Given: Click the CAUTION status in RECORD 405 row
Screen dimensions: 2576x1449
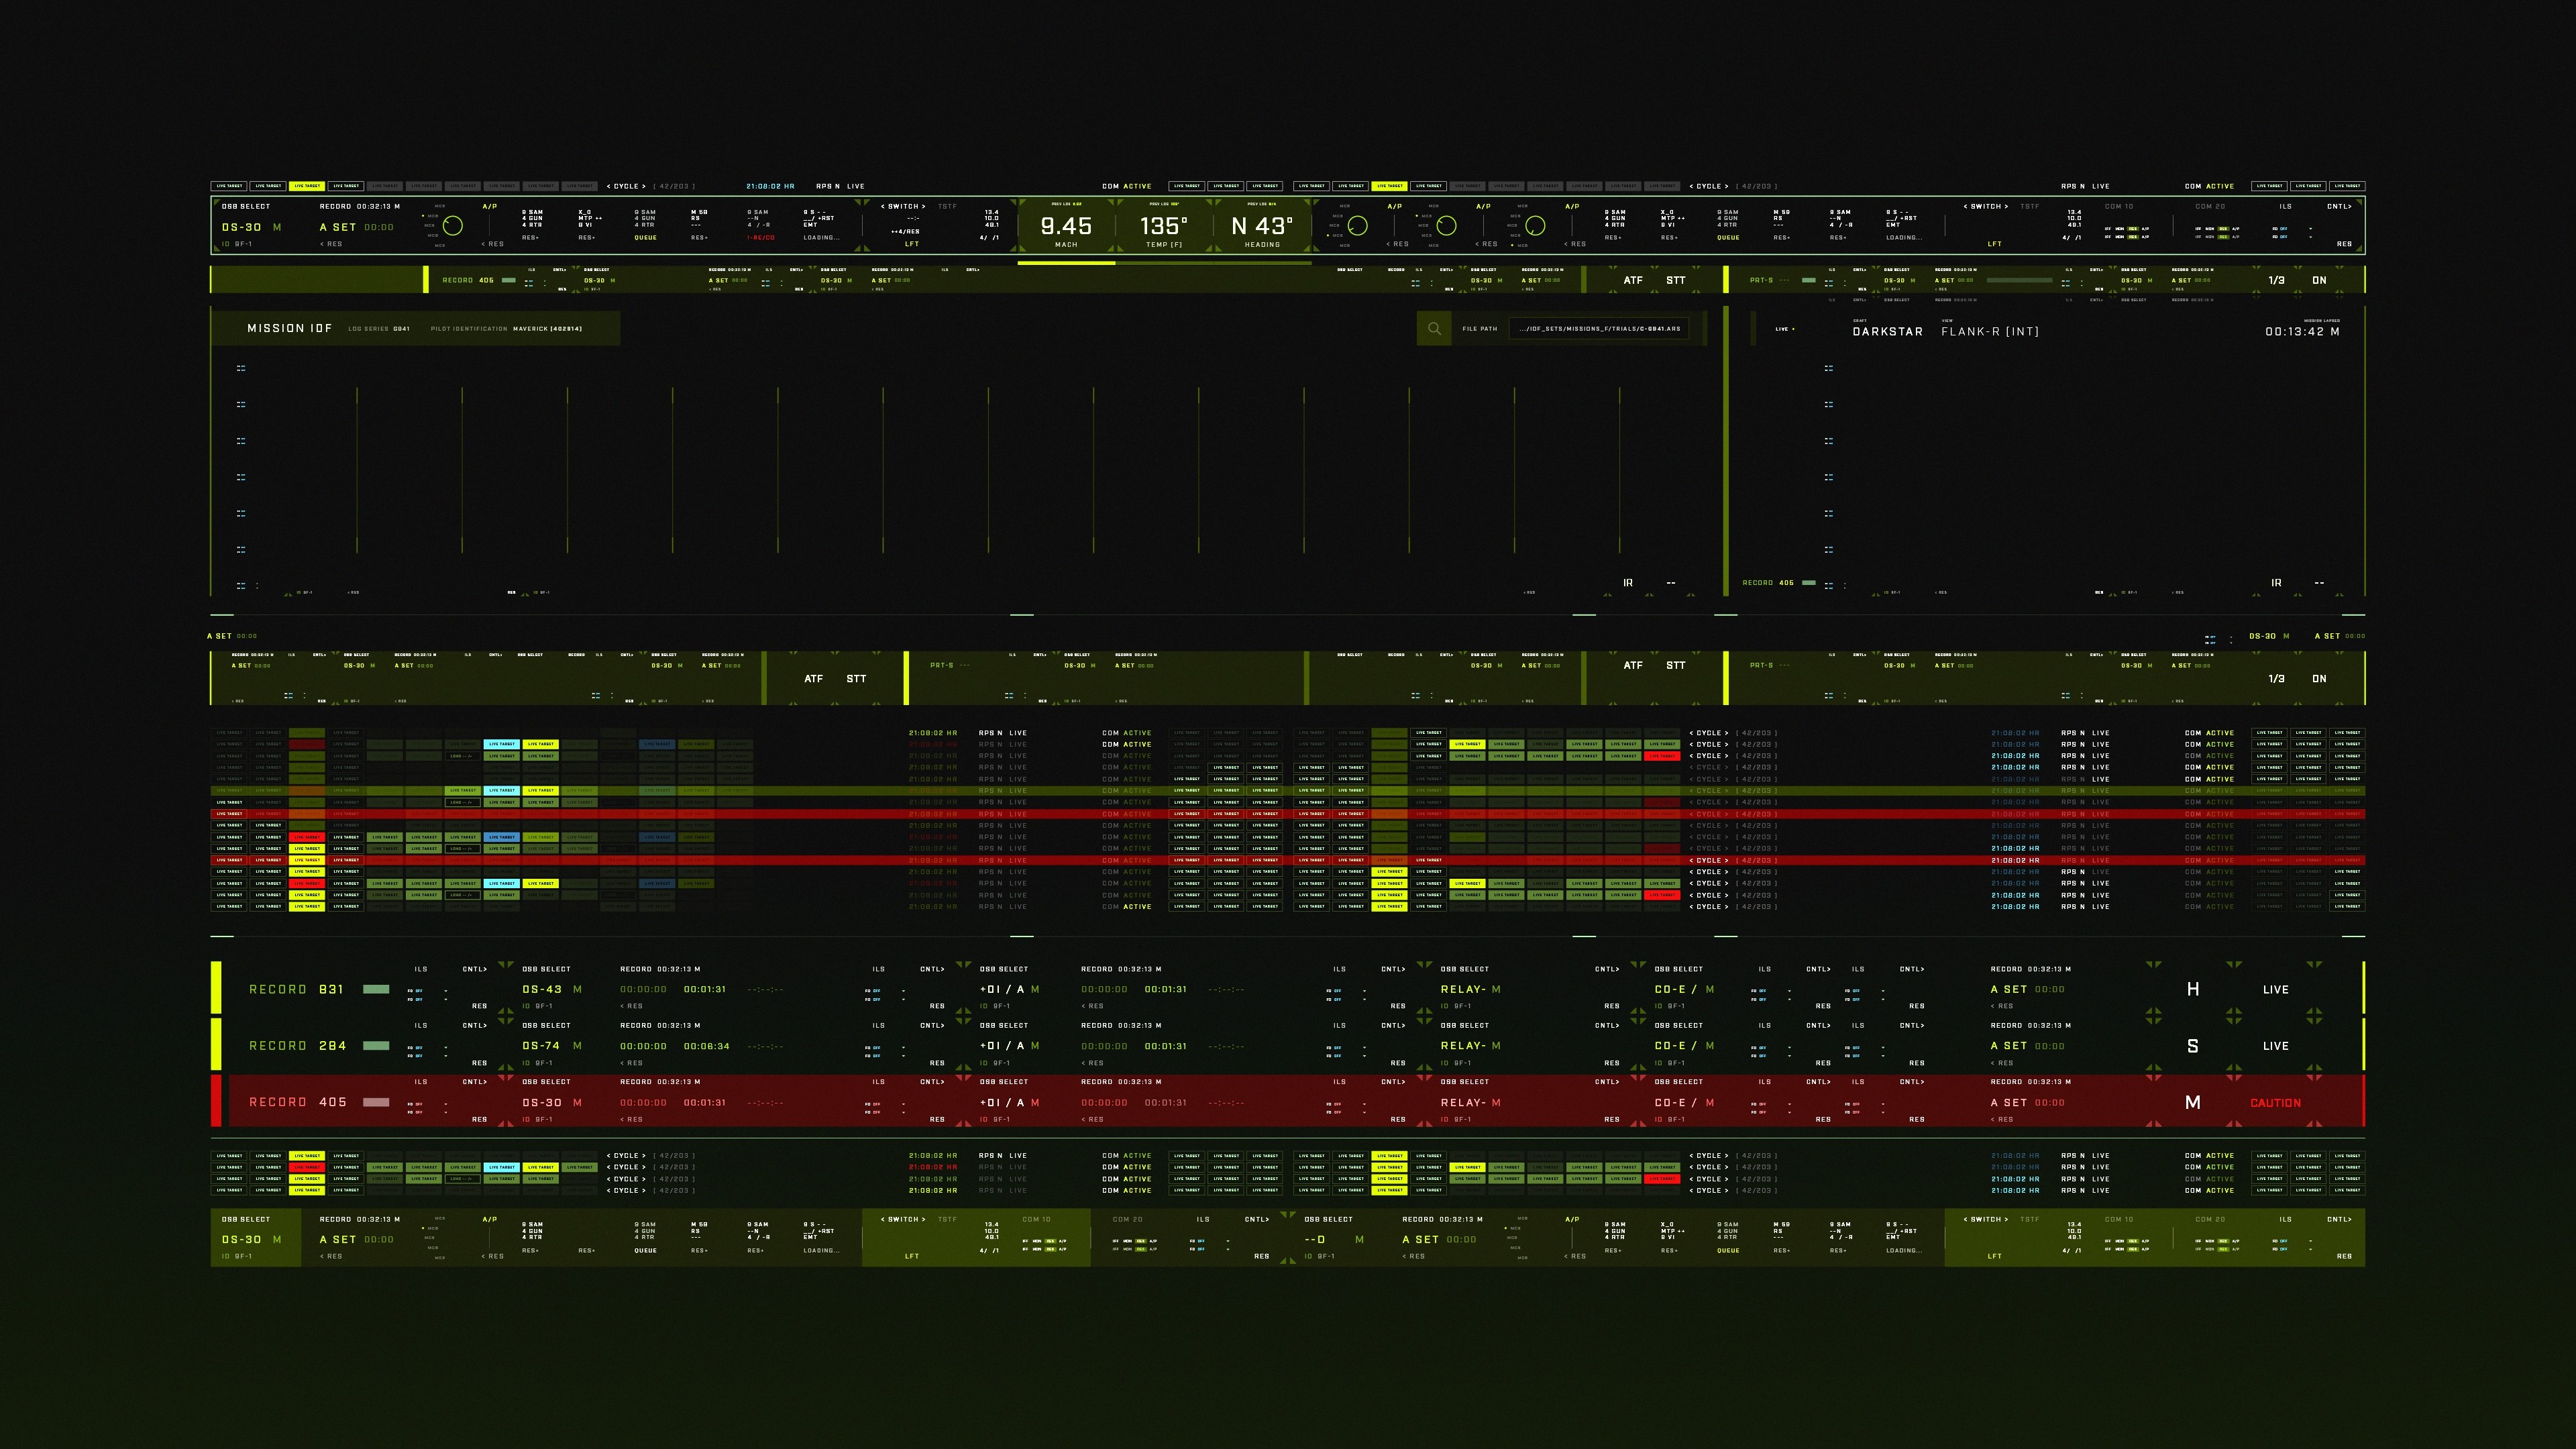Looking at the screenshot, I should click(x=2275, y=1103).
